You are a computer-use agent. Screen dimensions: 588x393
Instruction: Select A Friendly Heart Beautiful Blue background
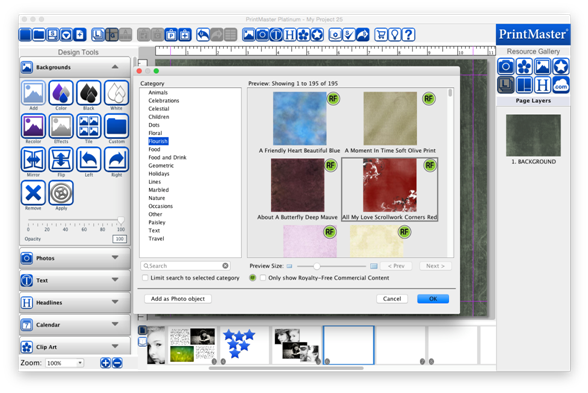click(299, 118)
